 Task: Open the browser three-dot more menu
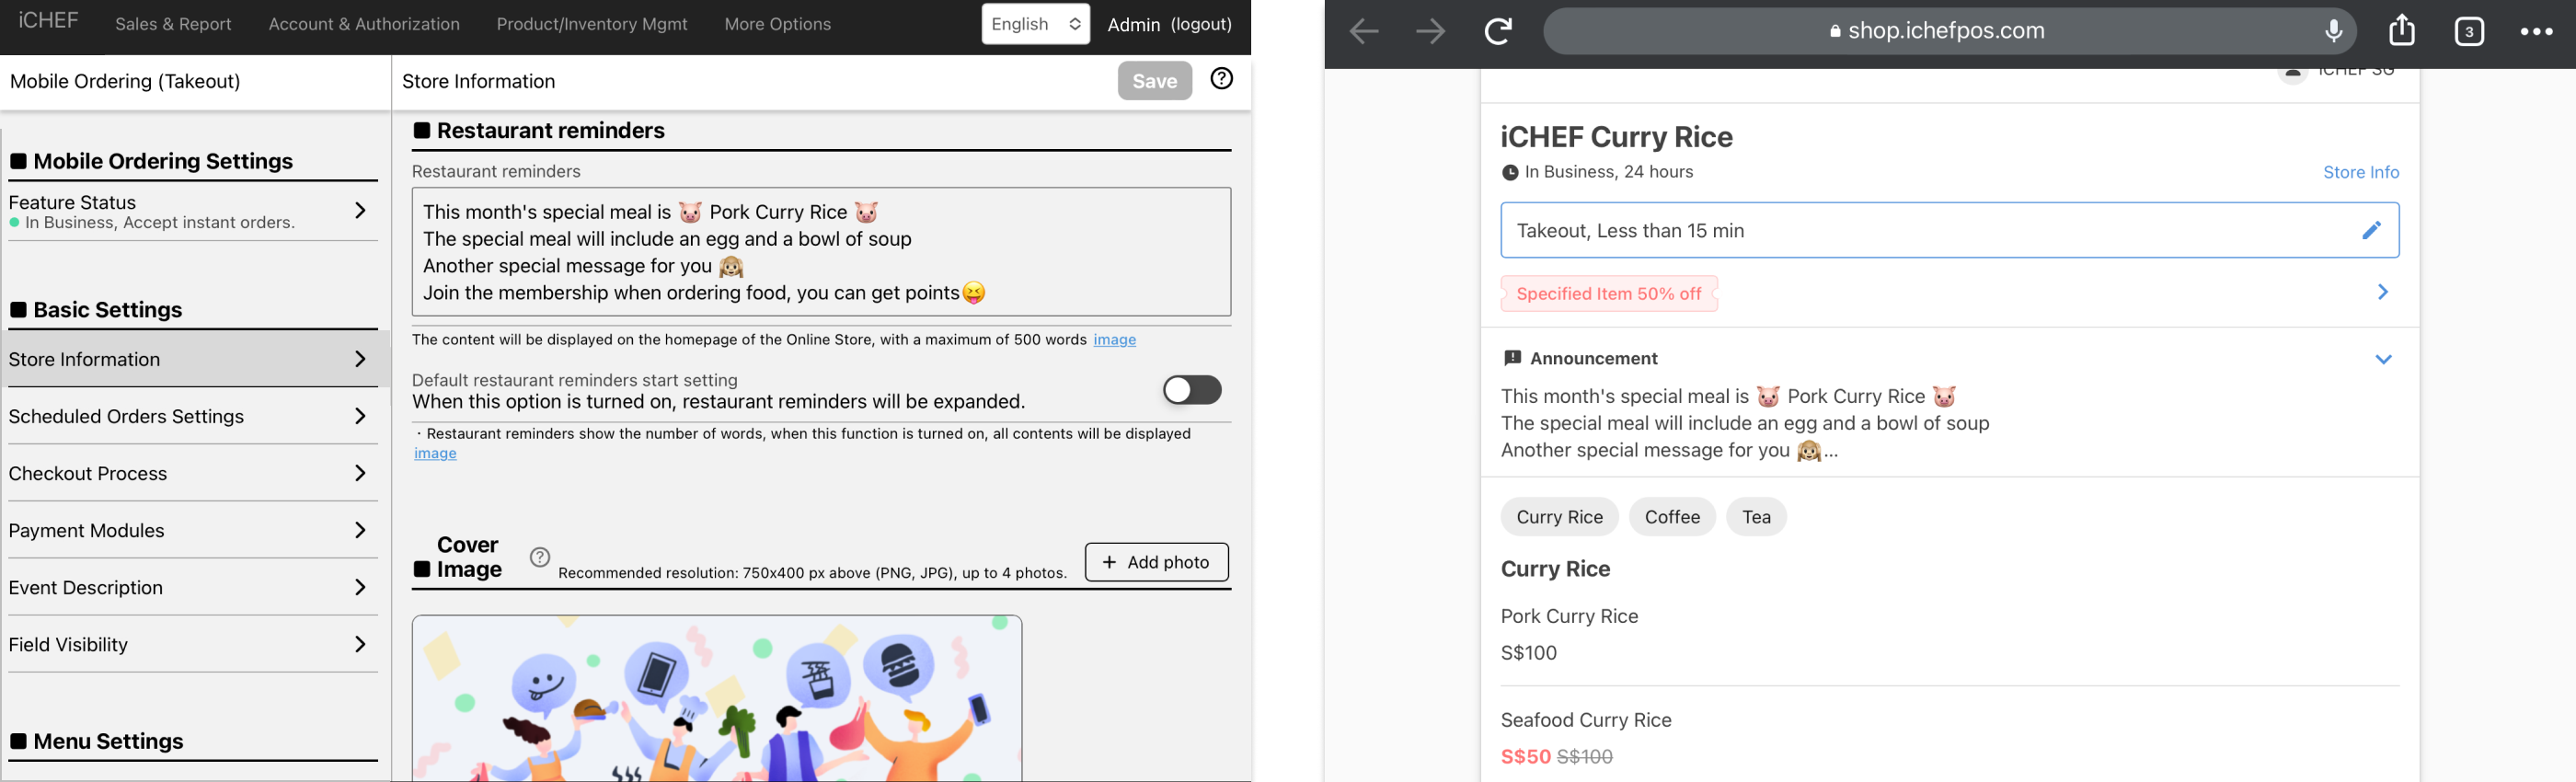coord(2536,32)
